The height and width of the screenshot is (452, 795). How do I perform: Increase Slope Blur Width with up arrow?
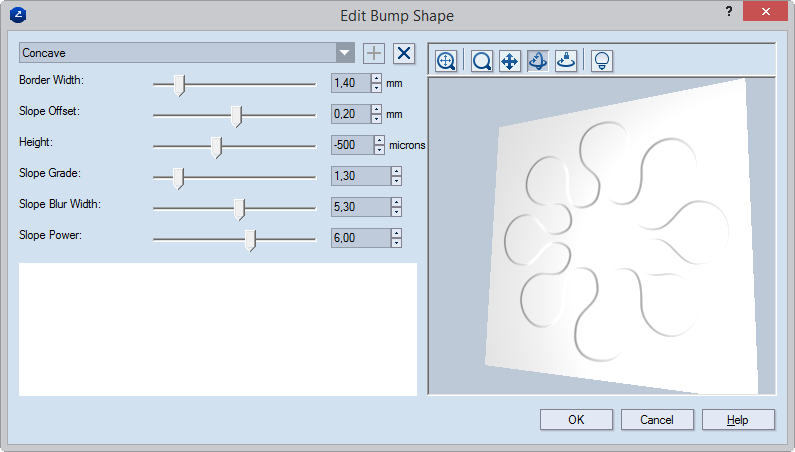point(396,202)
